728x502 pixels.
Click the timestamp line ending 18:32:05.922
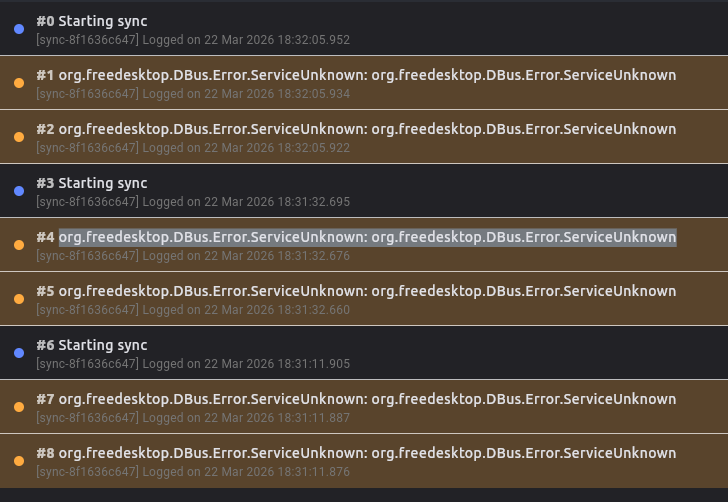click(193, 148)
